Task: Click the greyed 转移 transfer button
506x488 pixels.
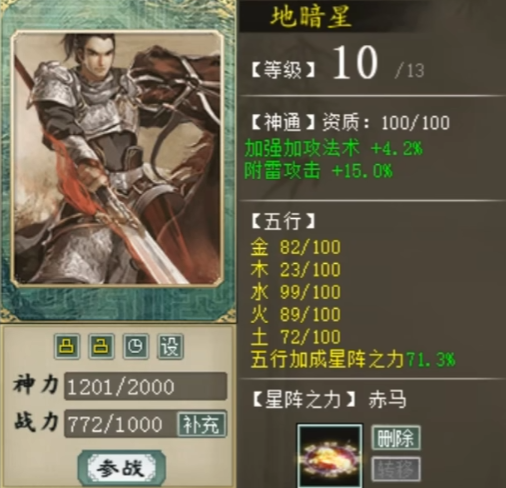Action: (396, 469)
